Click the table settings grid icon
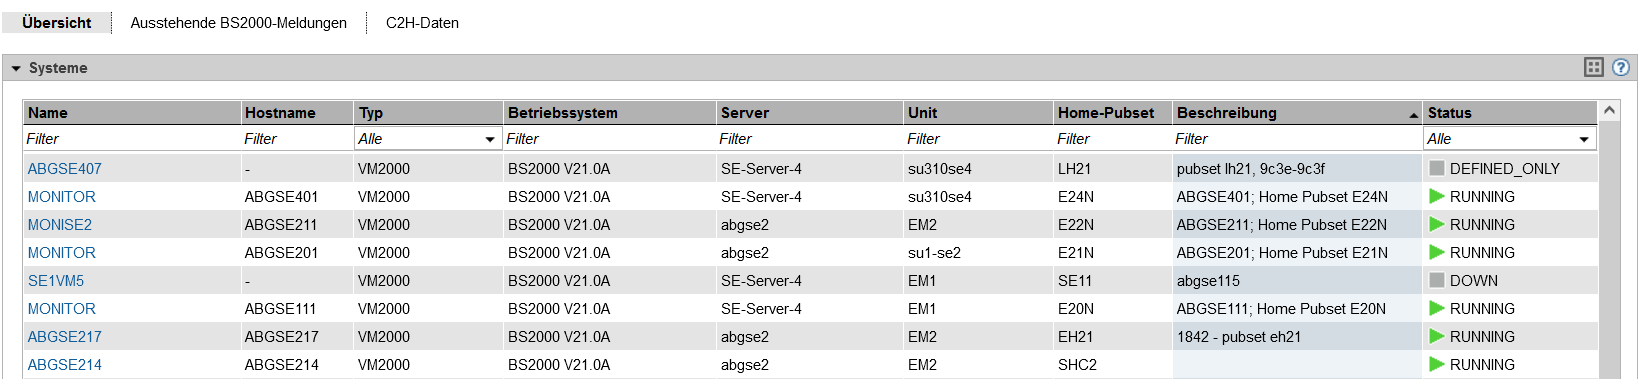1640x379 pixels. (1594, 67)
